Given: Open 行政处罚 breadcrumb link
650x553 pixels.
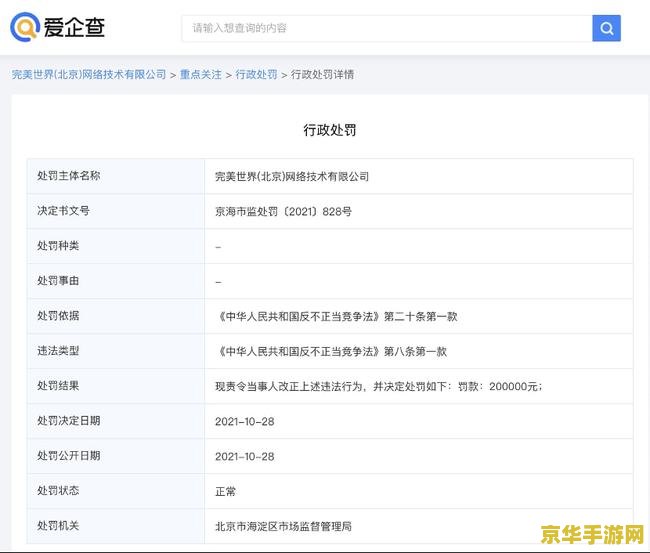Looking at the screenshot, I should point(256,75).
